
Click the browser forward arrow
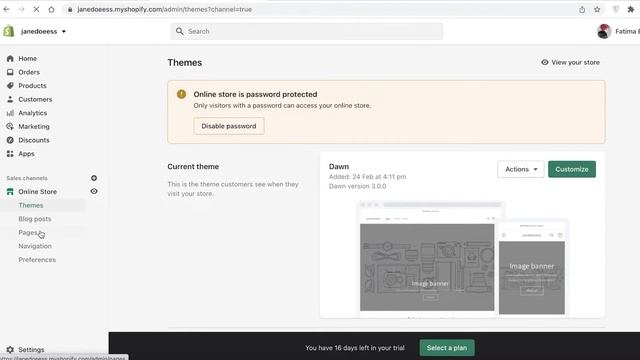21,9
